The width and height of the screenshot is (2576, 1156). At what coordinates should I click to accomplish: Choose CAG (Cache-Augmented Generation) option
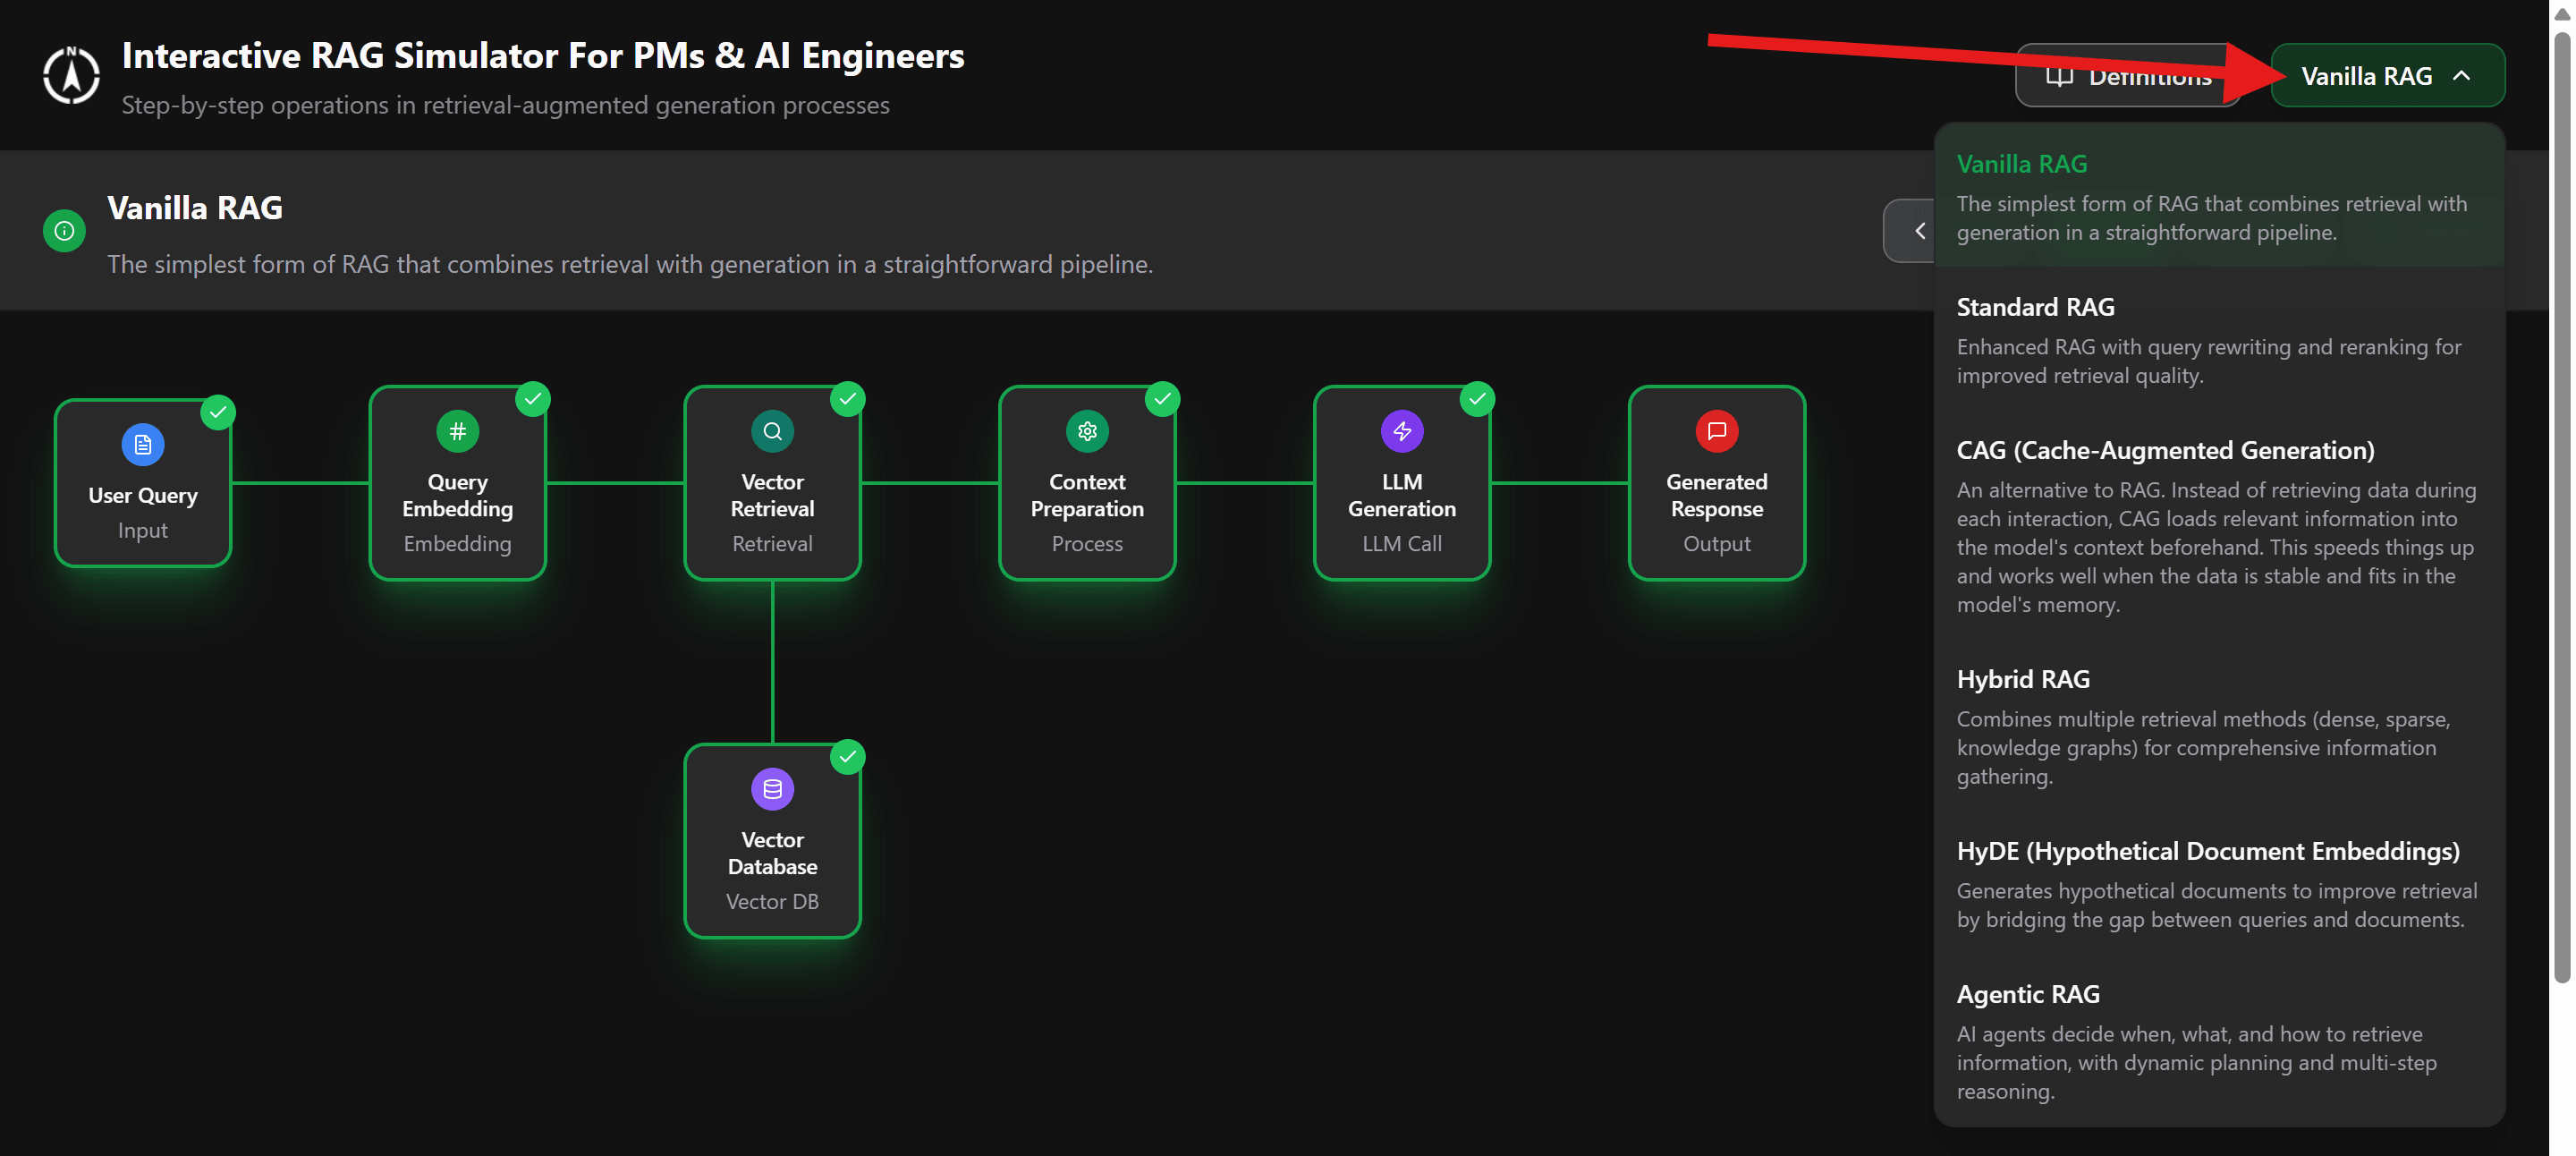(2218, 525)
